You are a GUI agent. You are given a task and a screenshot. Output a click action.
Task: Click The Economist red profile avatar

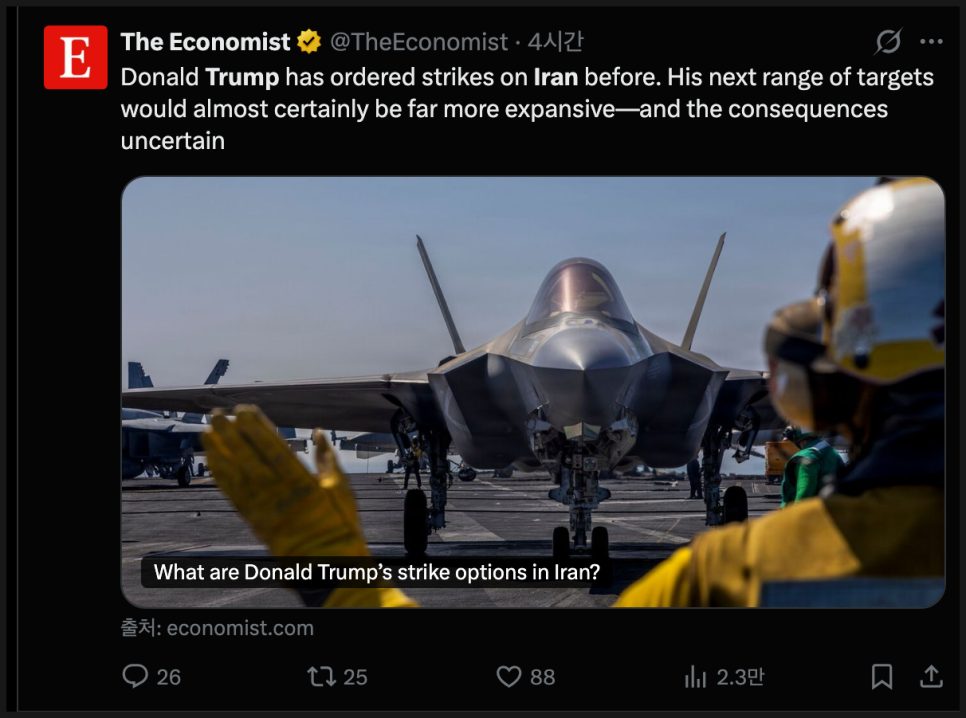pos(75,58)
